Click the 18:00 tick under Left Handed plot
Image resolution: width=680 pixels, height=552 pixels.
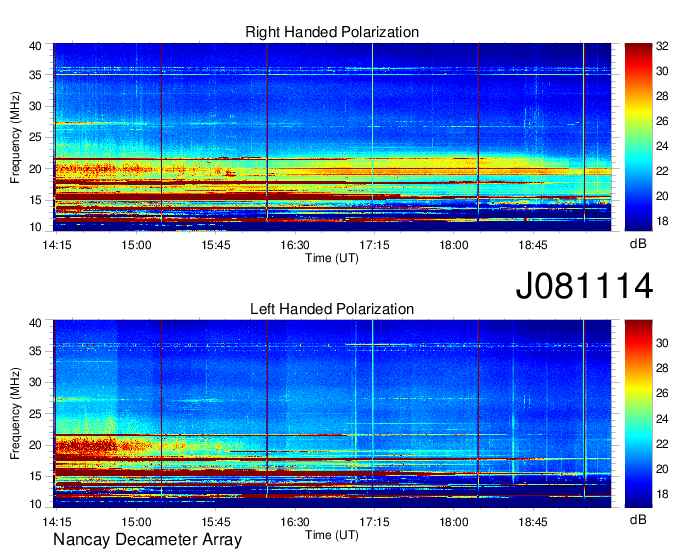click(454, 522)
